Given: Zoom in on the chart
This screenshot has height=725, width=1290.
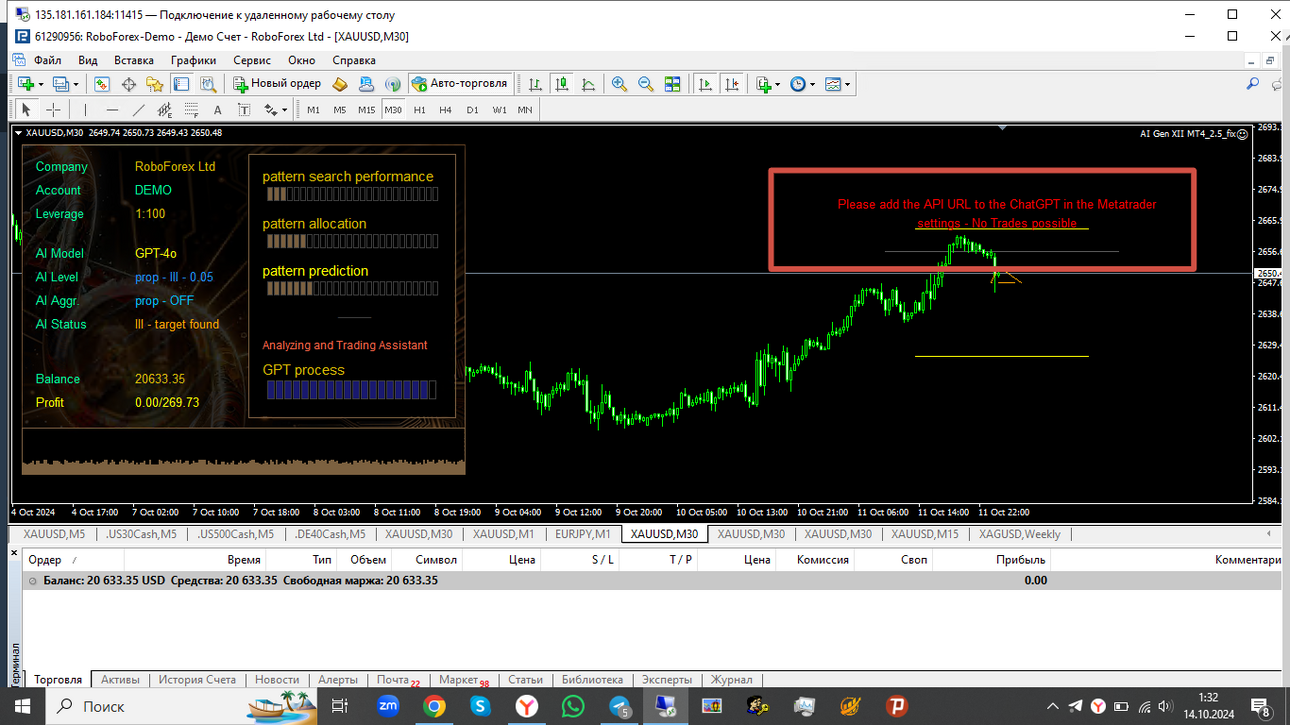Looking at the screenshot, I should [x=620, y=84].
